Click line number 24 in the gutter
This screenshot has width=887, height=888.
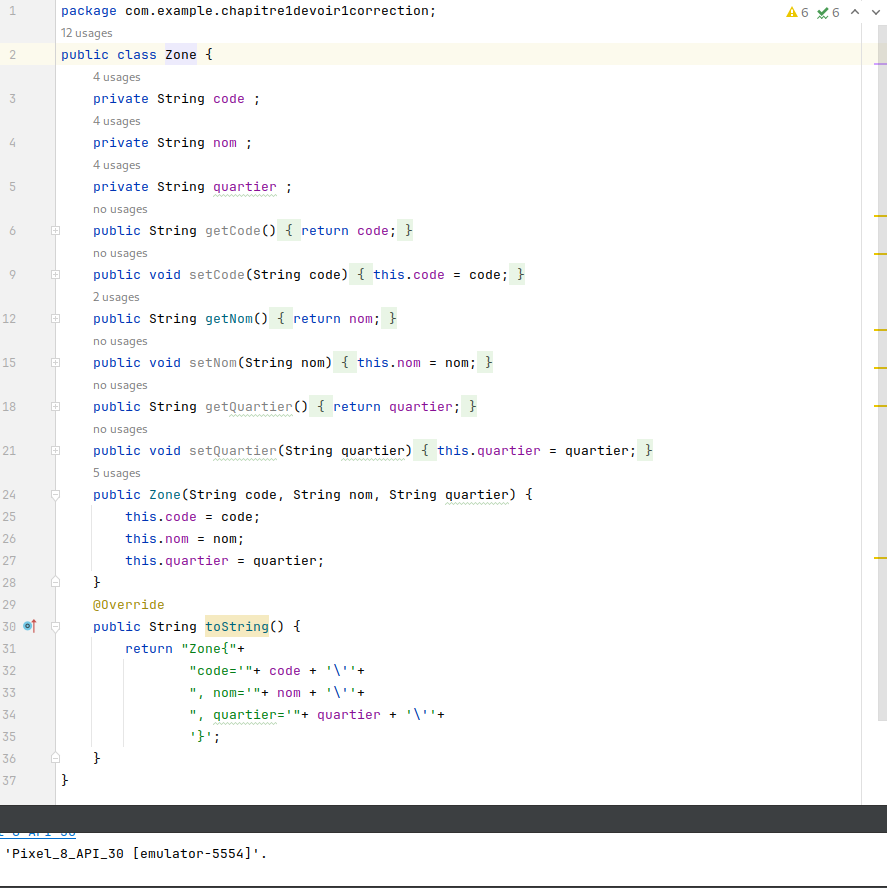click(x=10, y=495)
